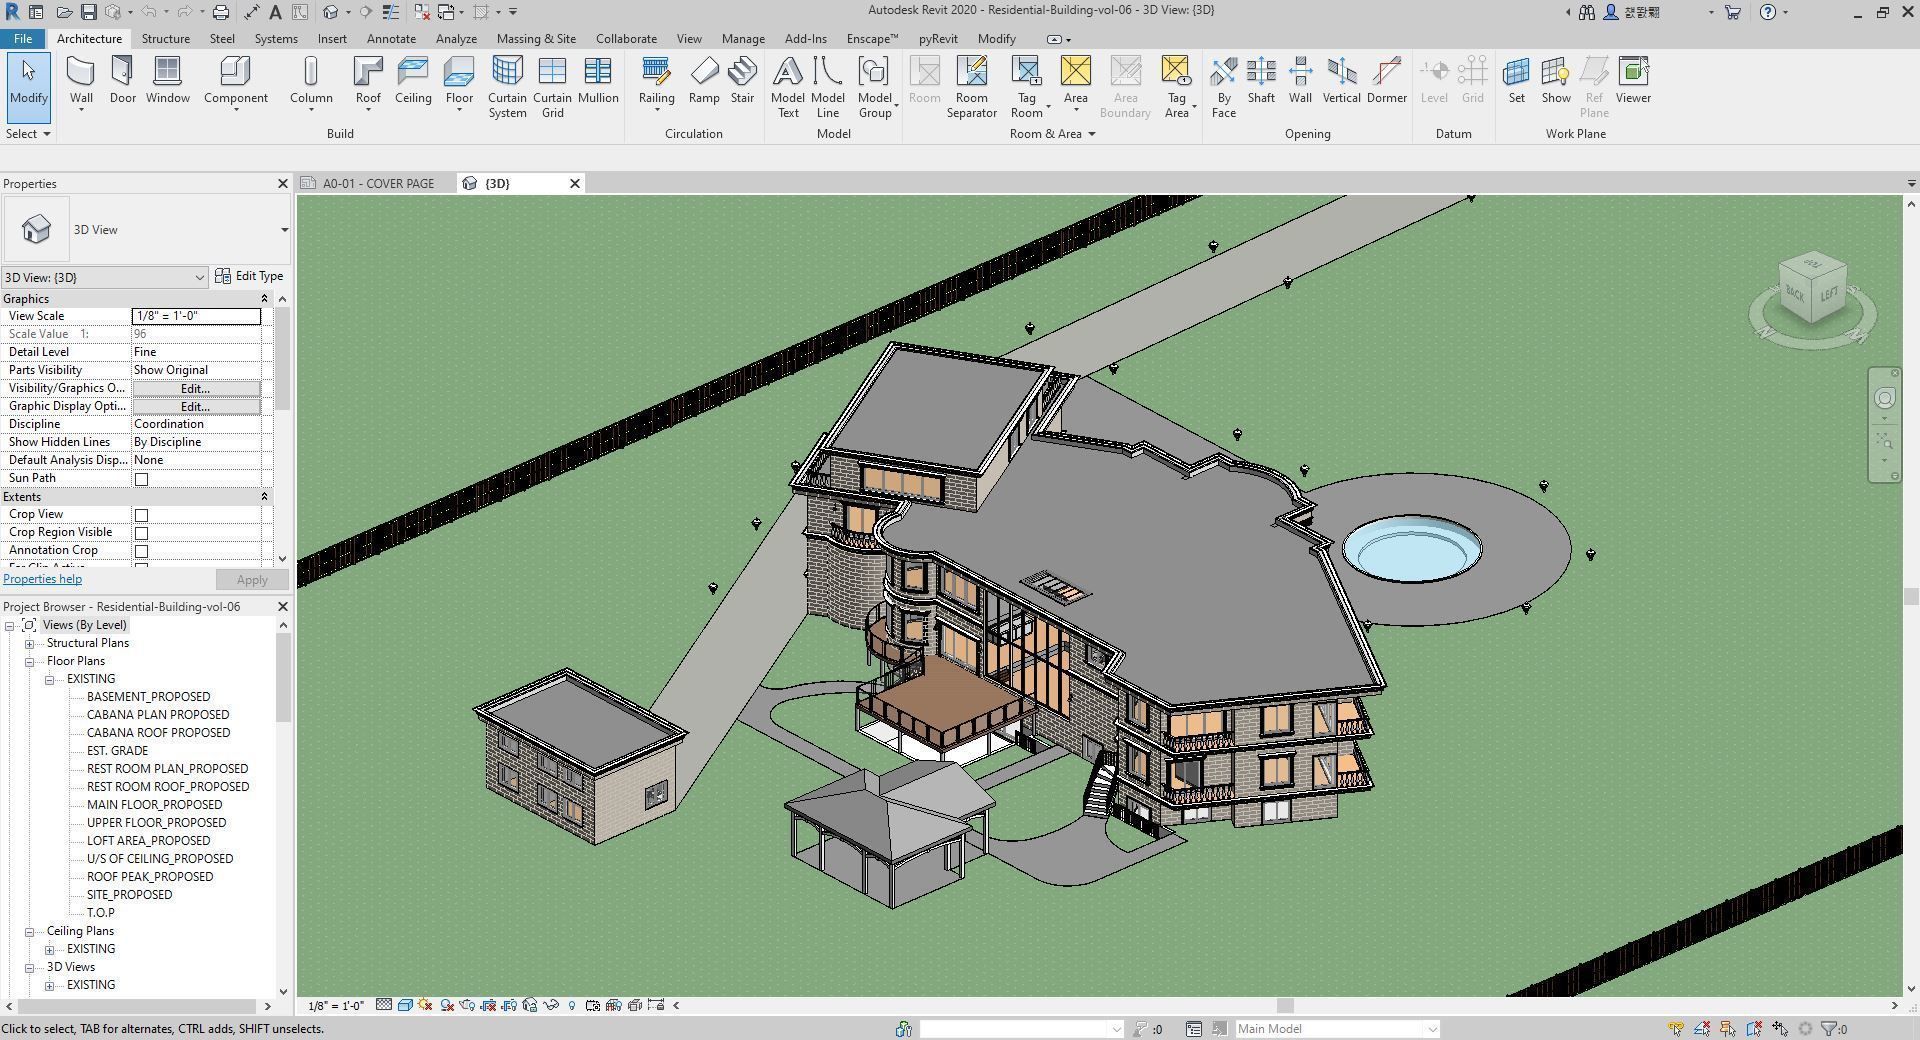The height and width of the screenshot is (1040, 1920).
Task: Close the {3D} view tab
Action: pos(575,184)
